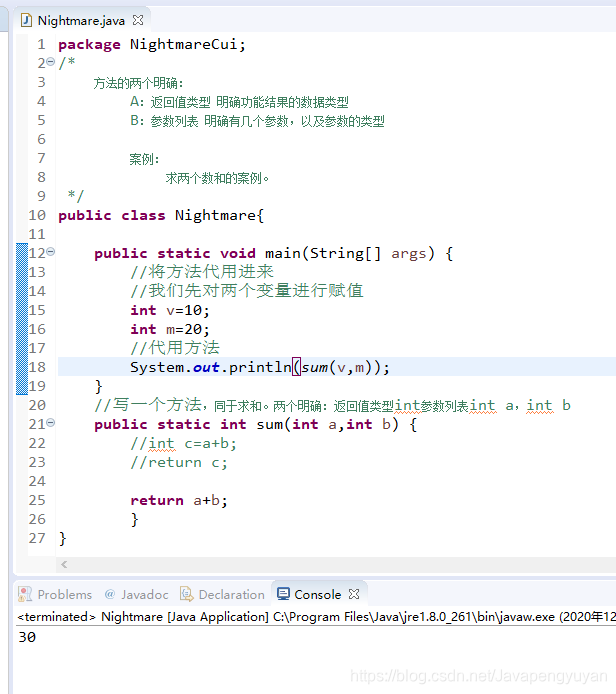The image size is (616, 694).
Task: Close the Nightmare.java editor tab
Action: click(138, 20)
